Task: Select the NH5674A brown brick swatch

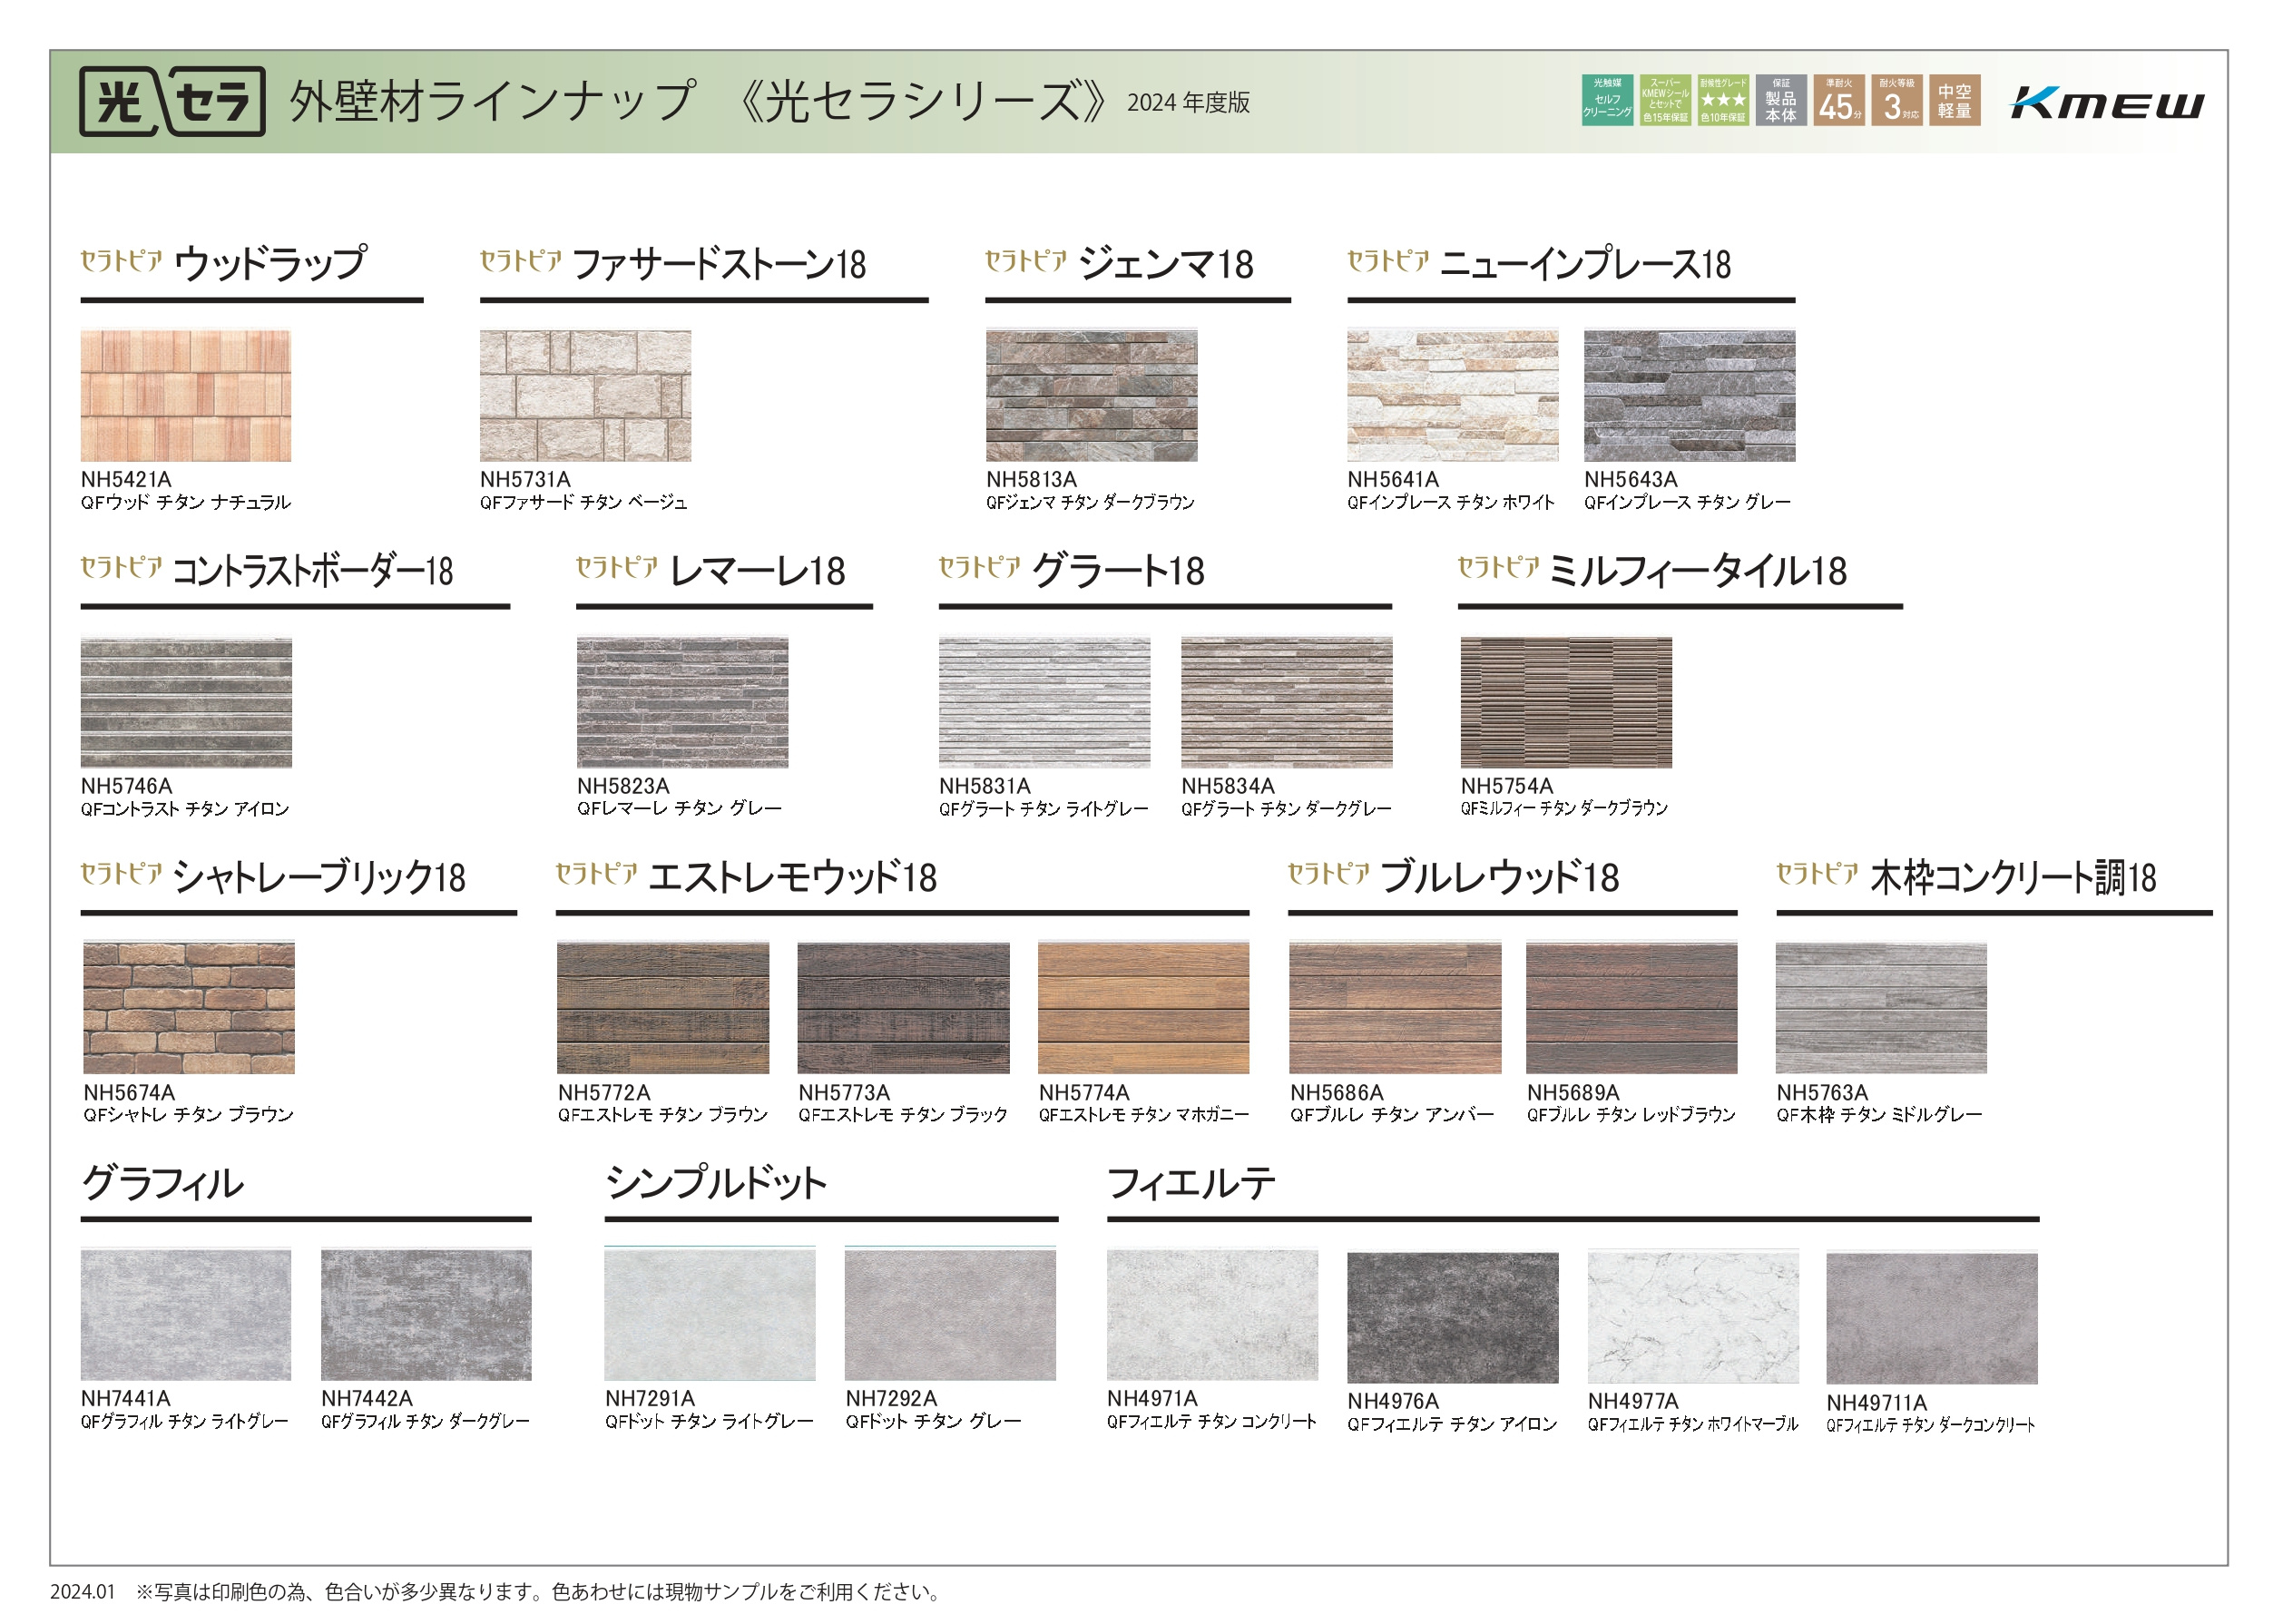Action: (x=189, y=1007)
